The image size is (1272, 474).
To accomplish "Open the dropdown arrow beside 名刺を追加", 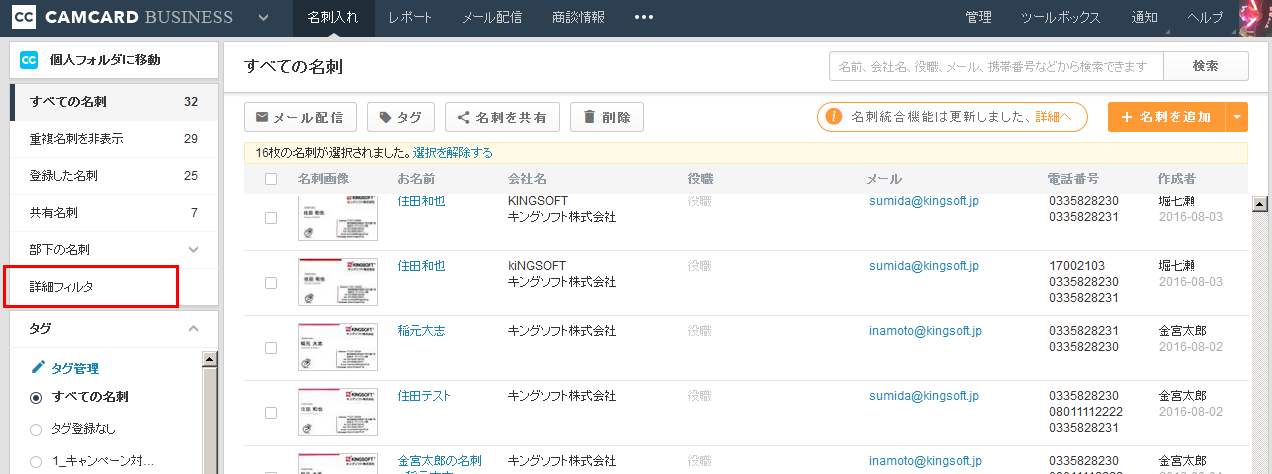I will [1237, 117].
